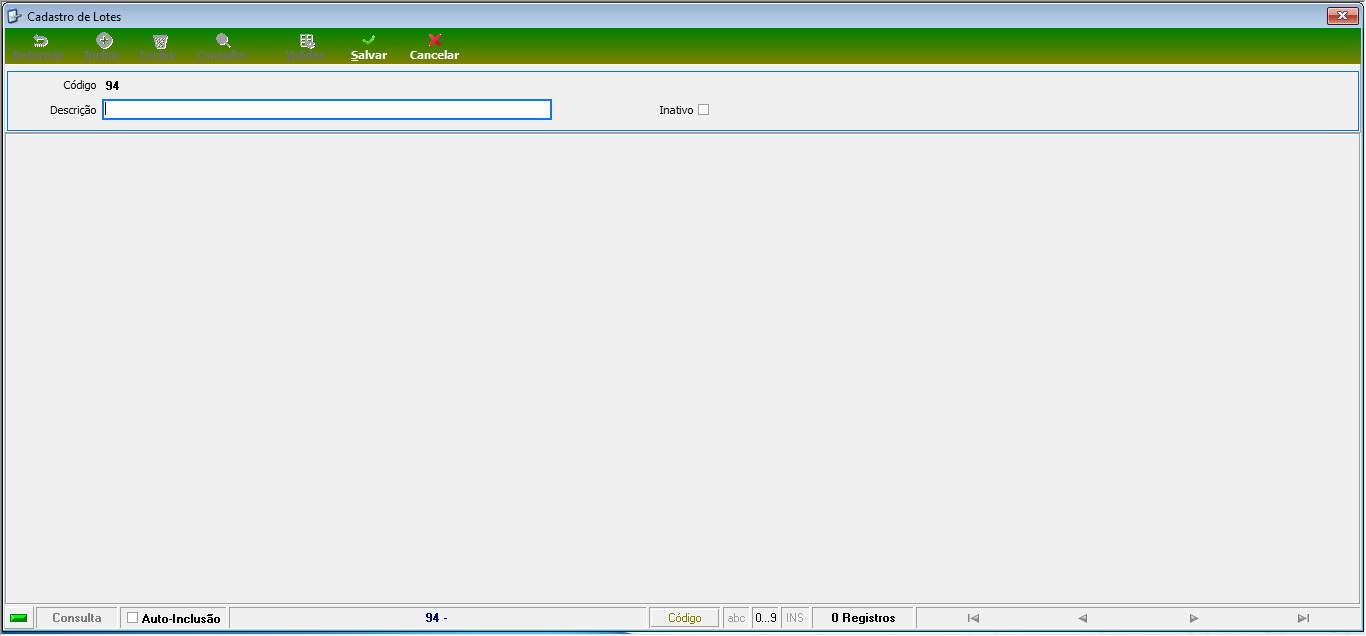The height and width of the screenshot is (636, 1366).
Task: Close the Cadastro de Lotes window
Action: [1341, 16]
